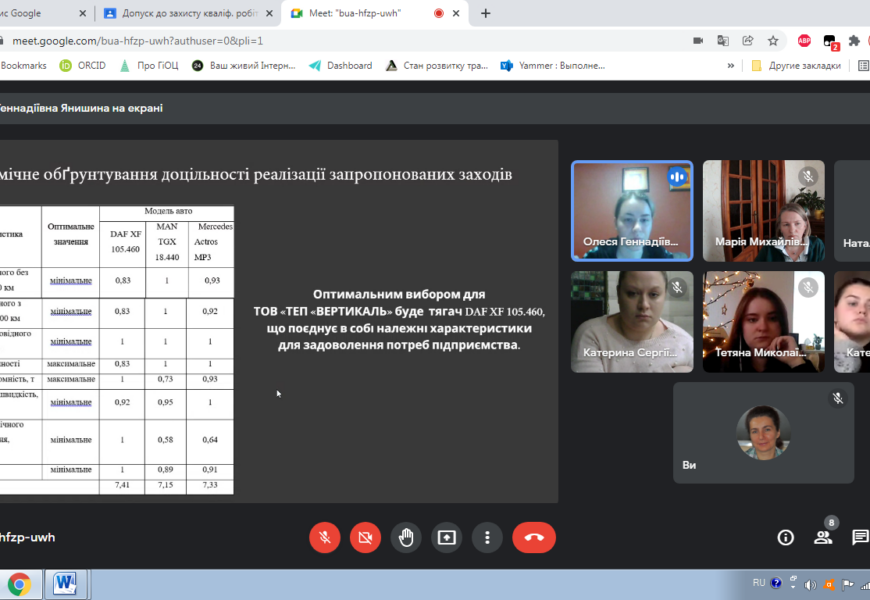This screenshot has height=600, width=870.
Task: Bookmark this page with the star icon
Action: pos(773,41)
